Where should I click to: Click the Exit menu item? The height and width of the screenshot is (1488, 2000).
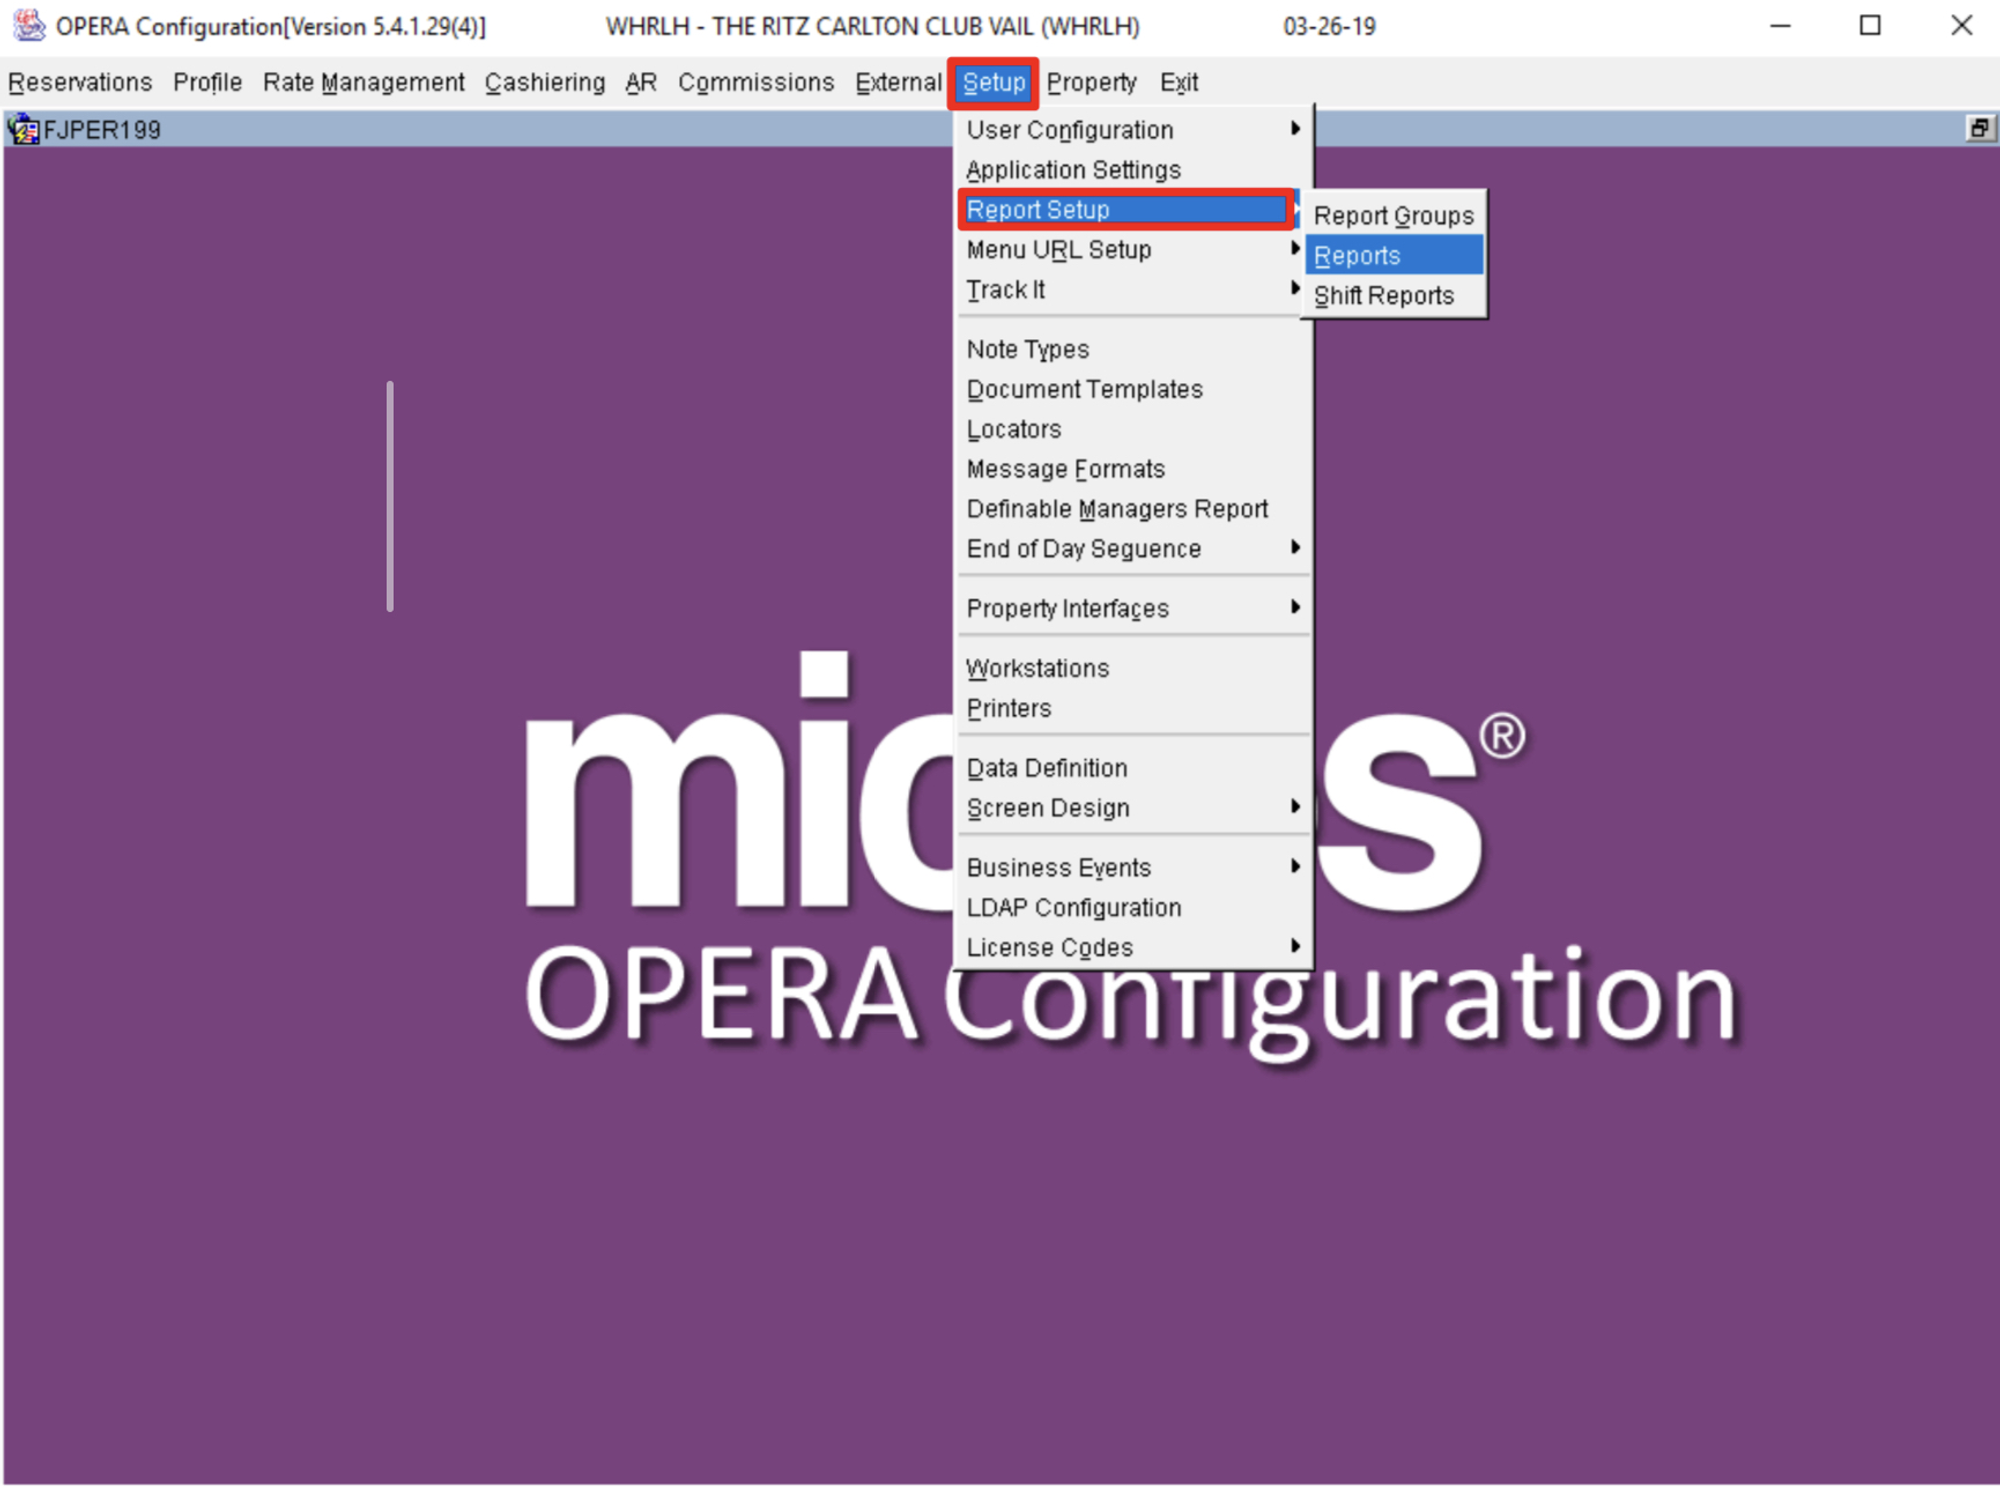[x=1178, y=82]
